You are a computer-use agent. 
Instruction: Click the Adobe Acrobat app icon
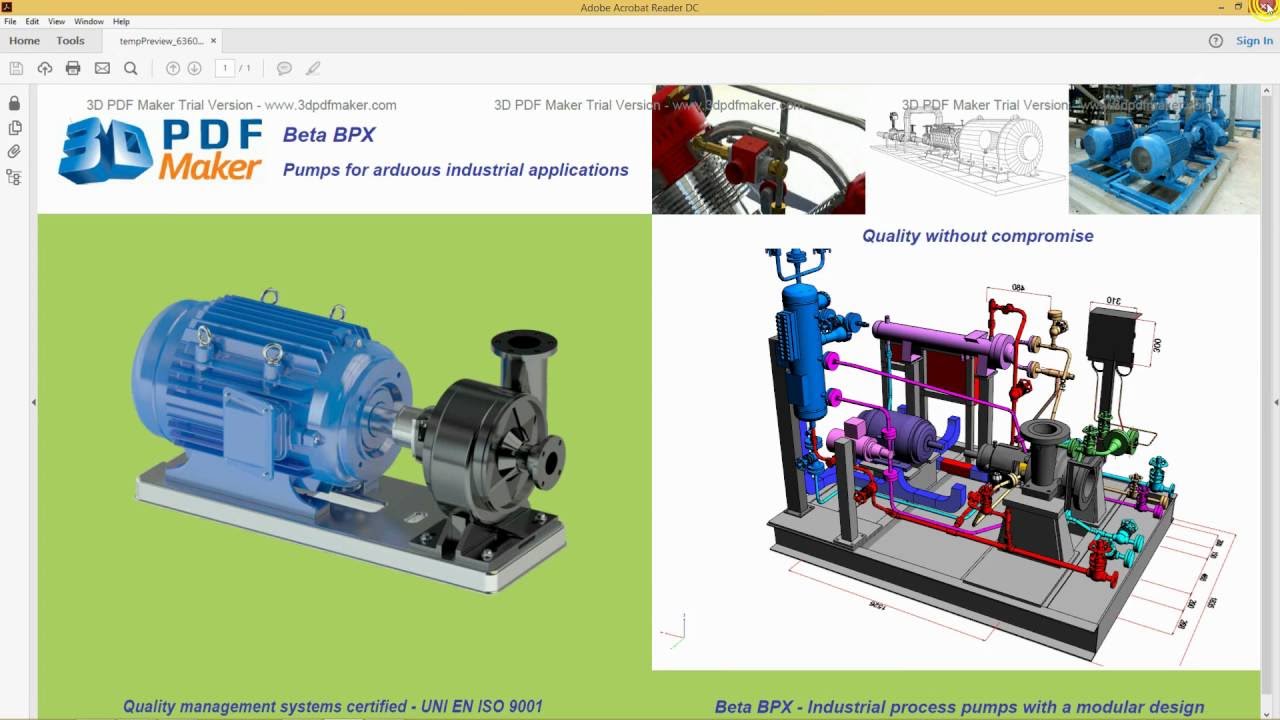(x=7, y=7)
